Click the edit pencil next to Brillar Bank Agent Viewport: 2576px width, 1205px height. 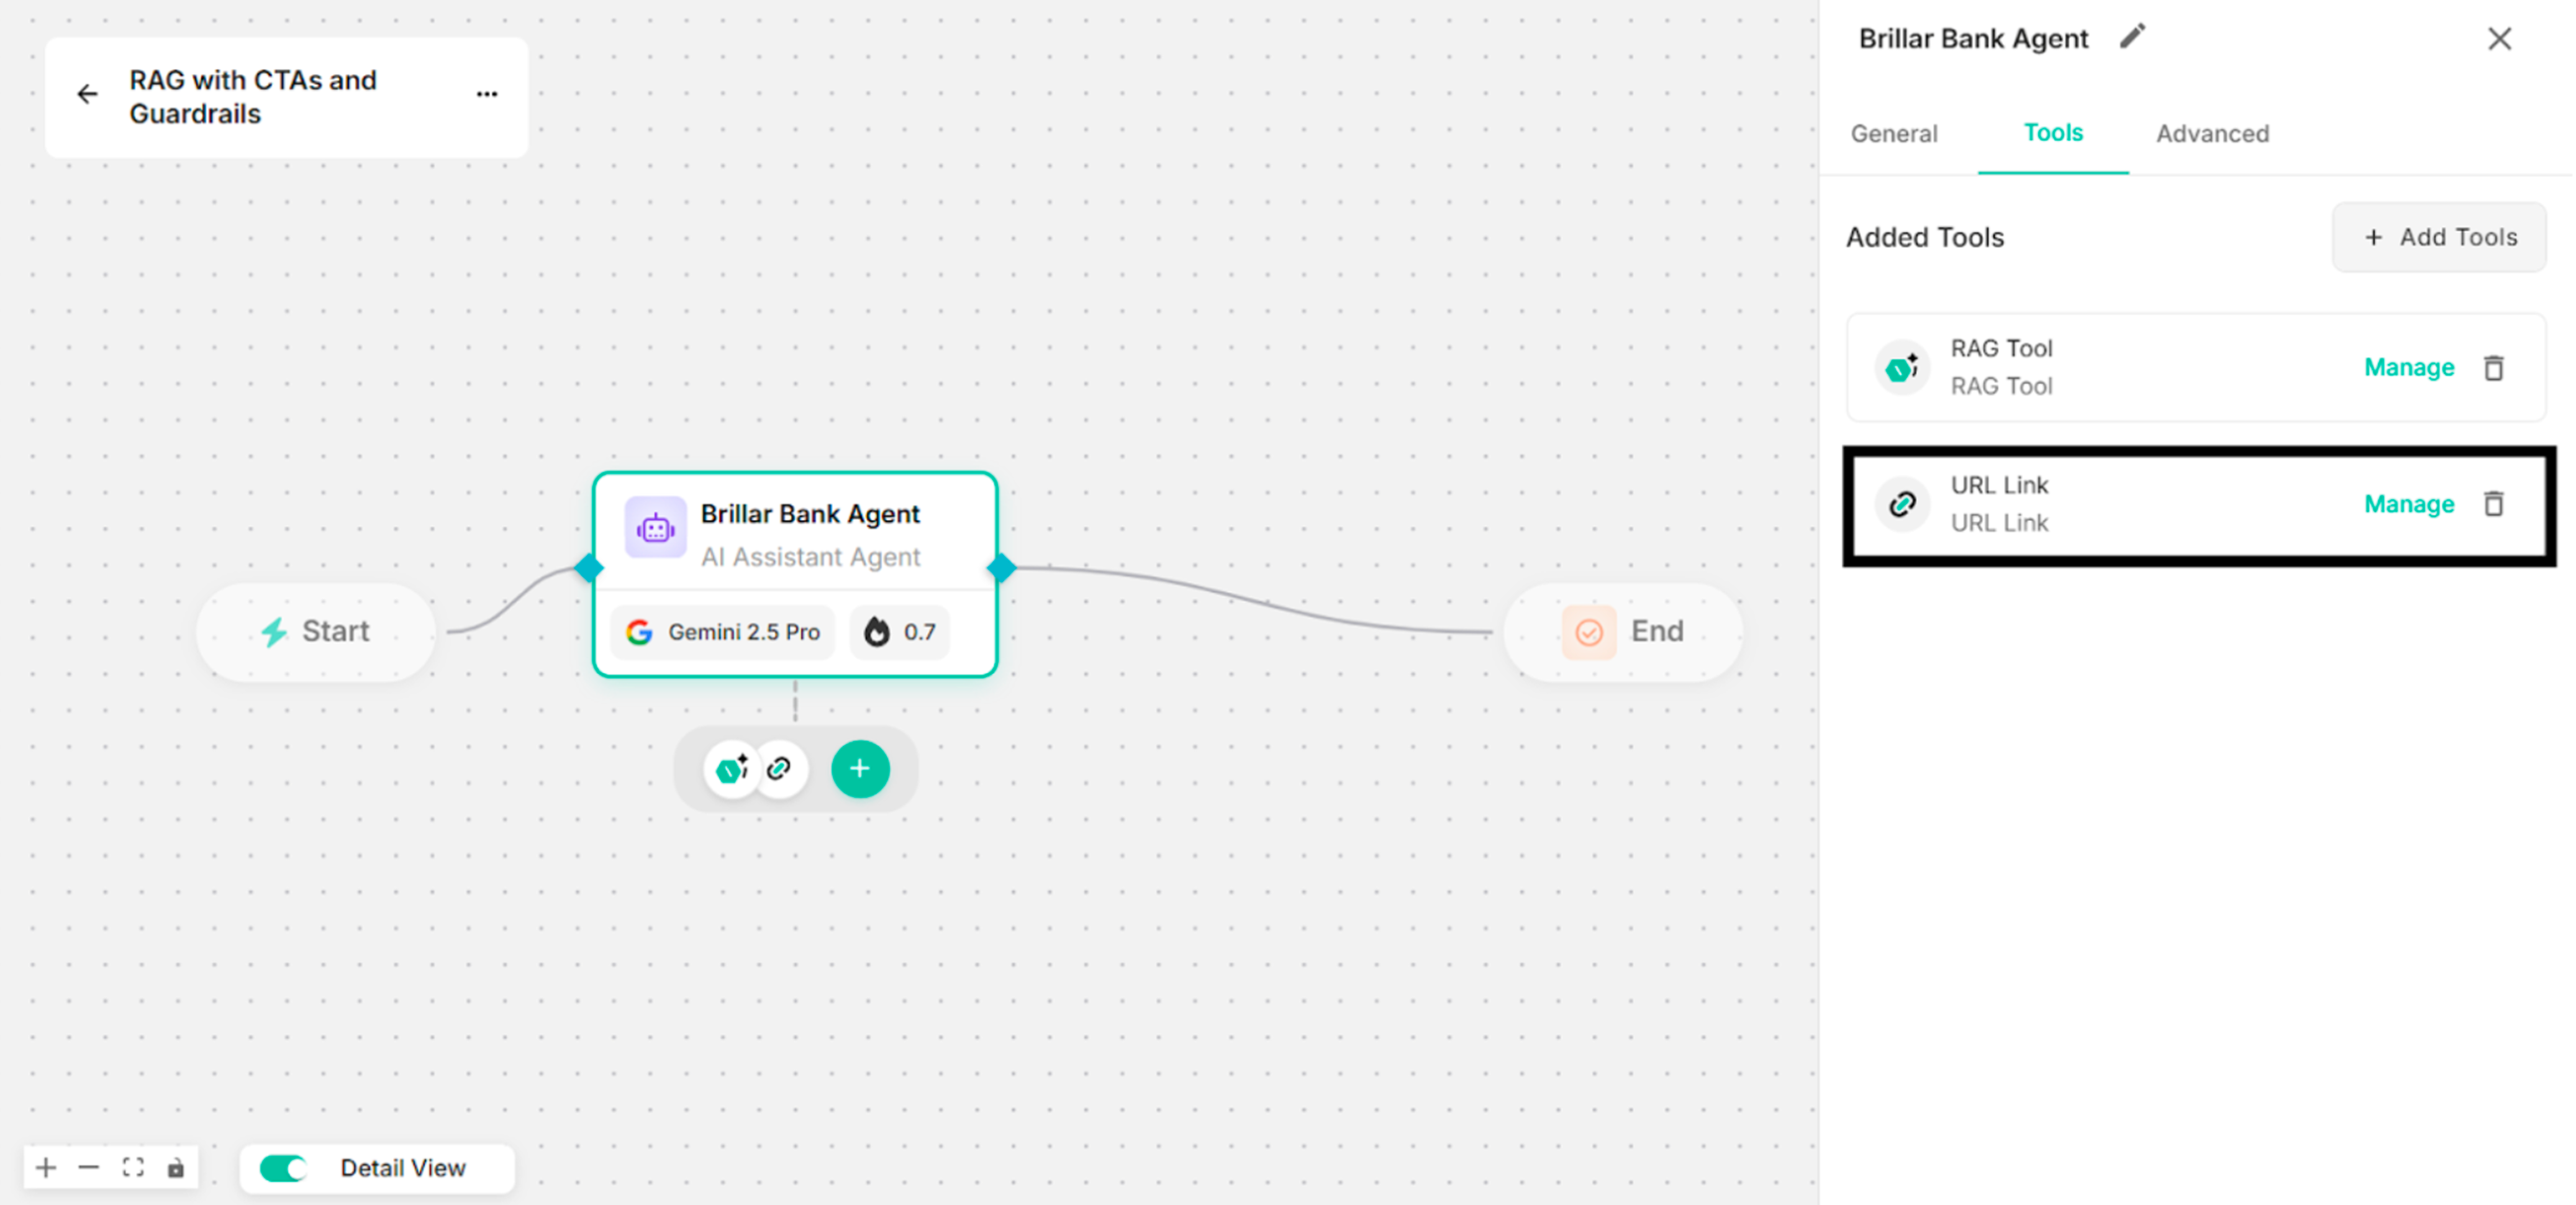2133,37
